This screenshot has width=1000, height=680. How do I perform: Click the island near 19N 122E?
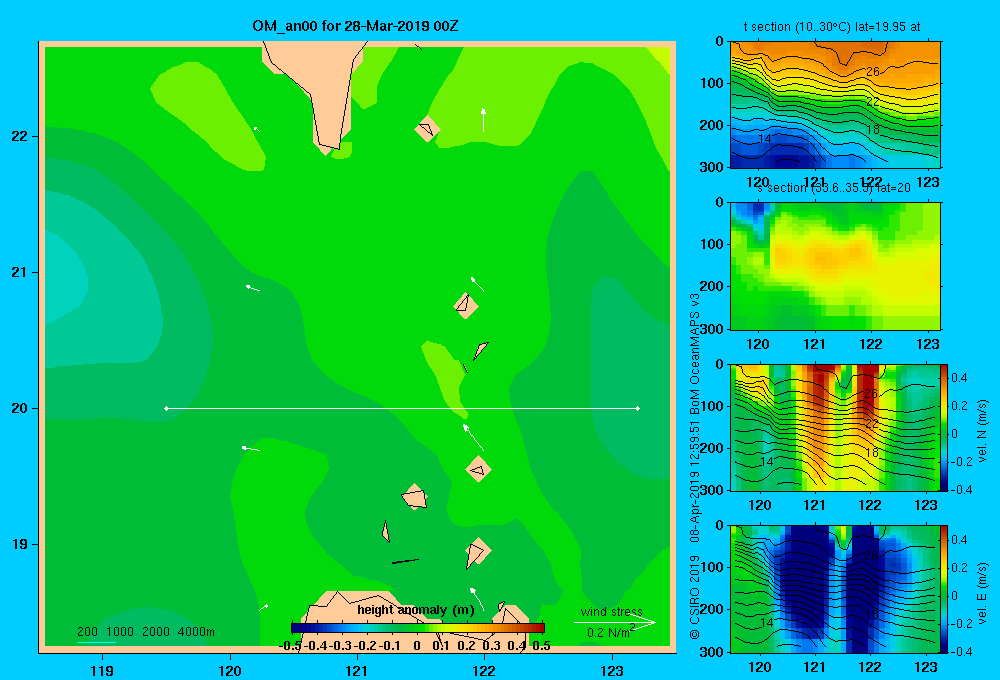477,553
